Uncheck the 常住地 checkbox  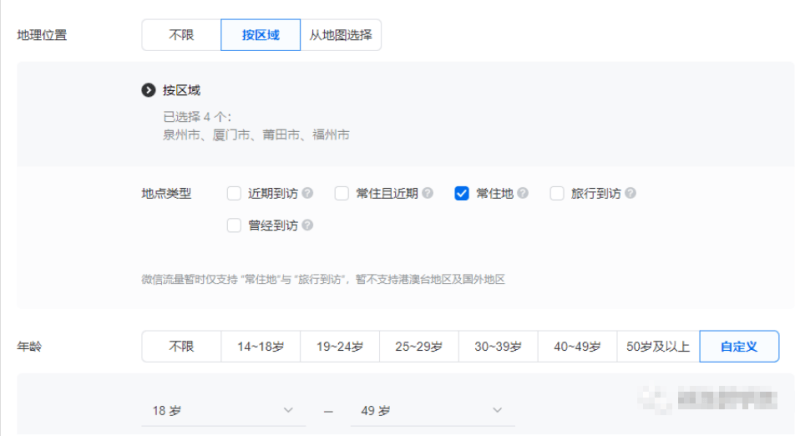(x=461, y=193)
